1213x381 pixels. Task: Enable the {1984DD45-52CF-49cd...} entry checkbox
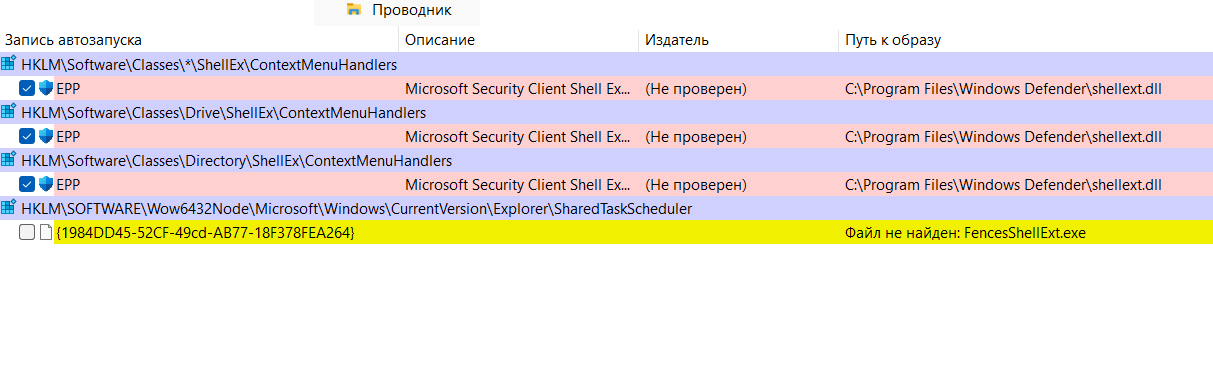pyautogui.click(x=27, y=232)
